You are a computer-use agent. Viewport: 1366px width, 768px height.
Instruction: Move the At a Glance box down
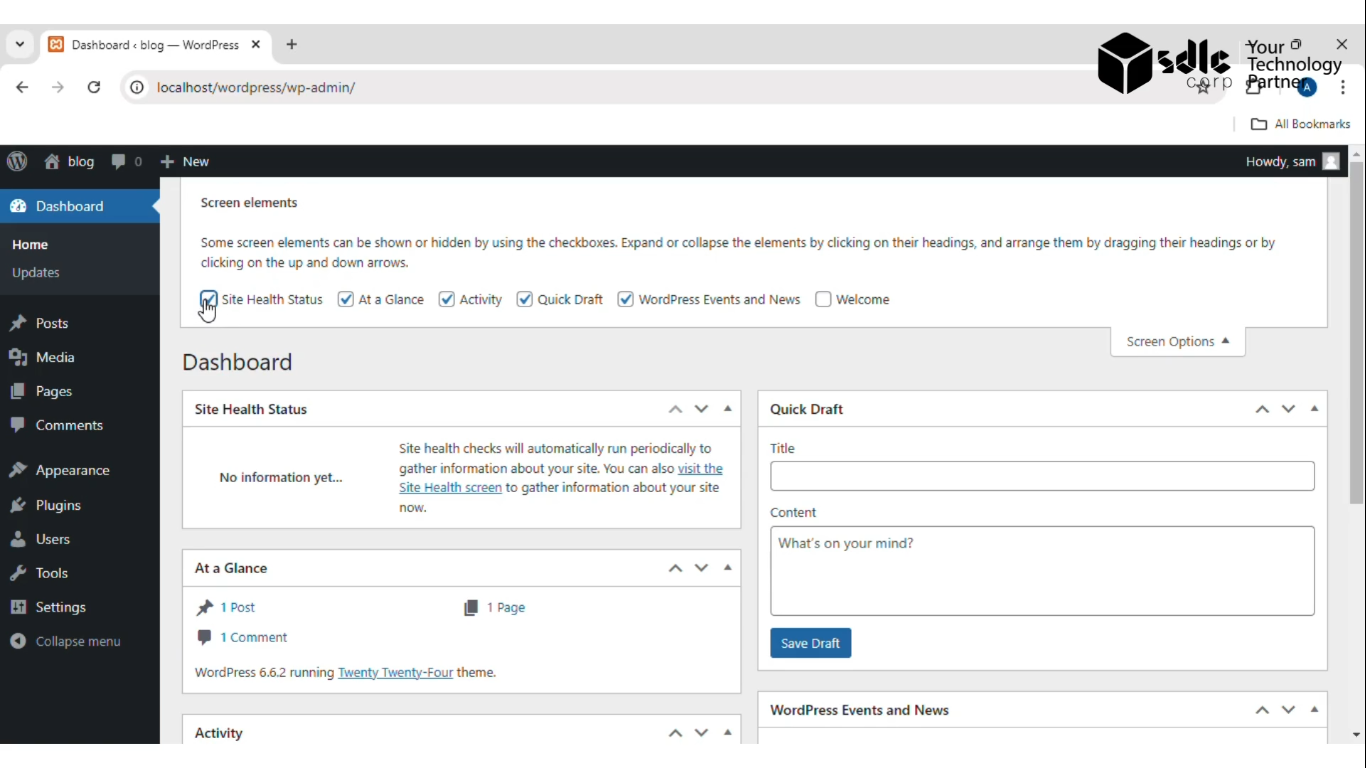(x=701, y=568)
